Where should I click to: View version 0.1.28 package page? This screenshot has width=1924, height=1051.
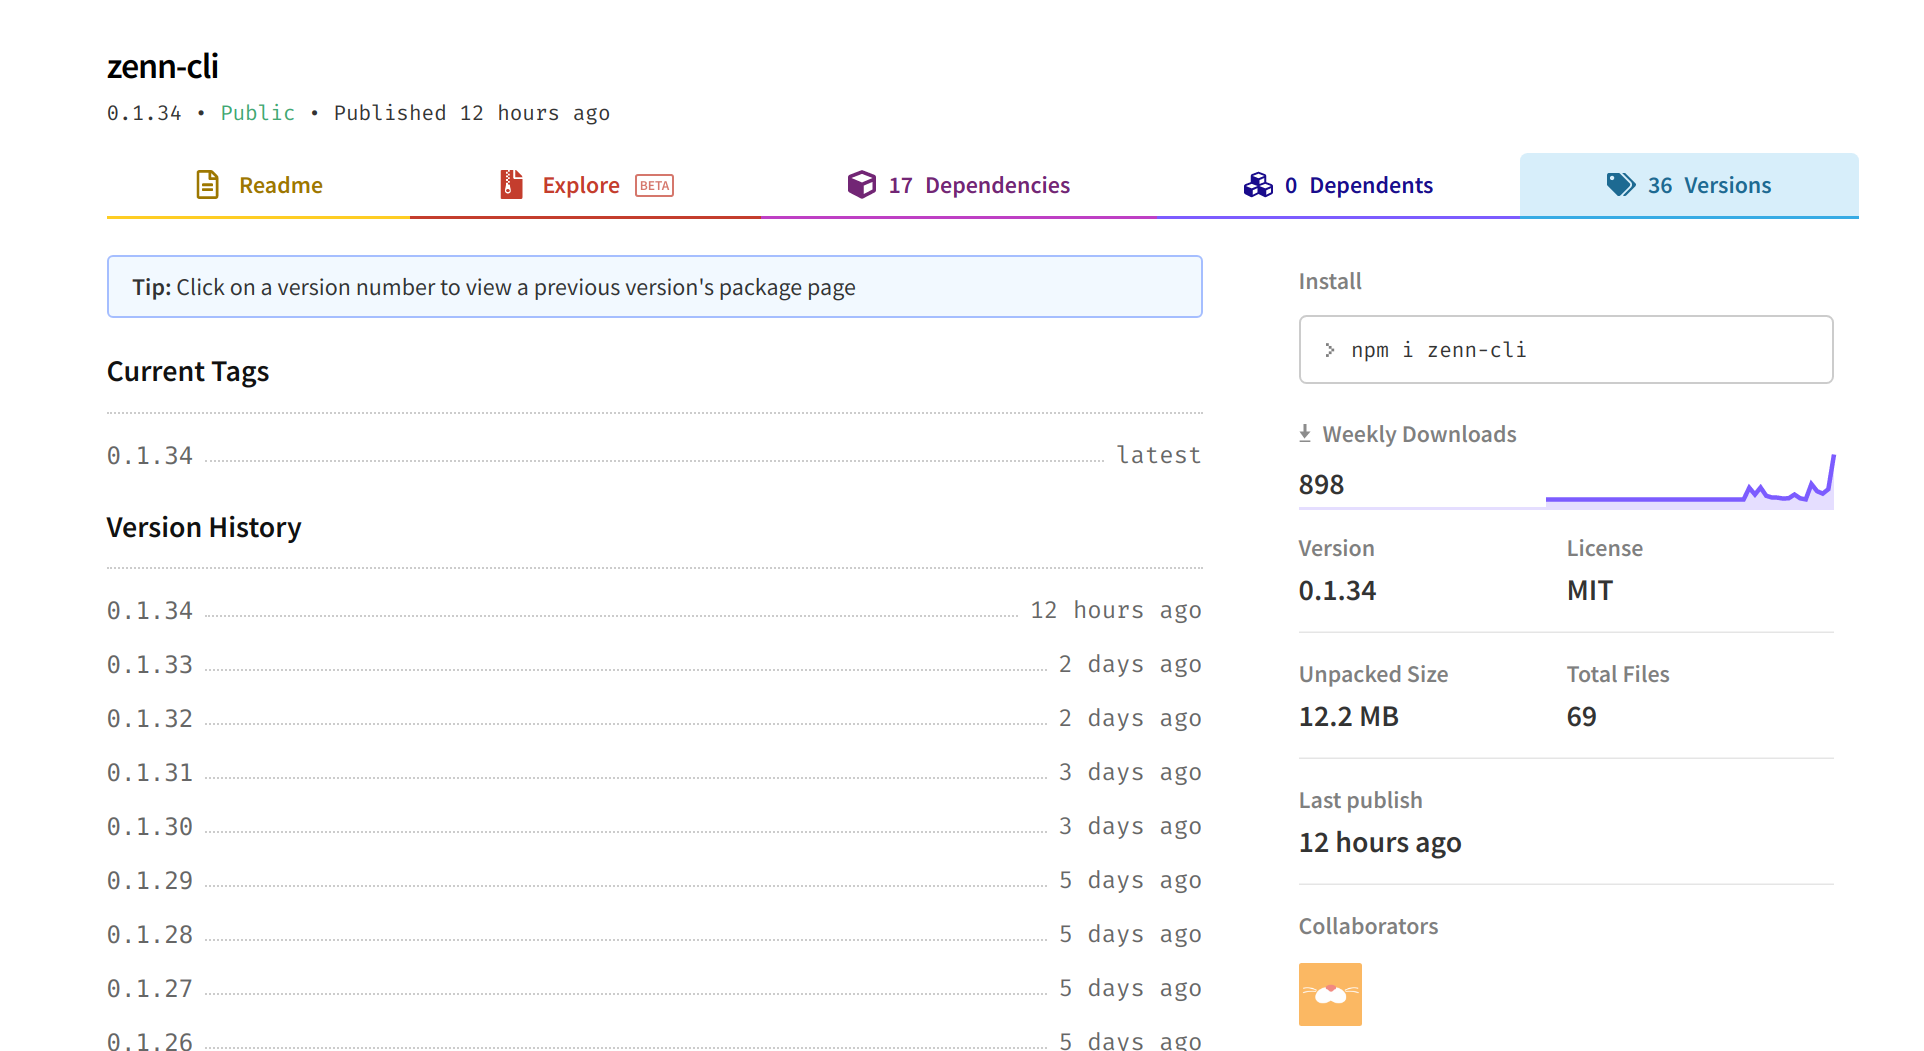[x=150, y=935]
